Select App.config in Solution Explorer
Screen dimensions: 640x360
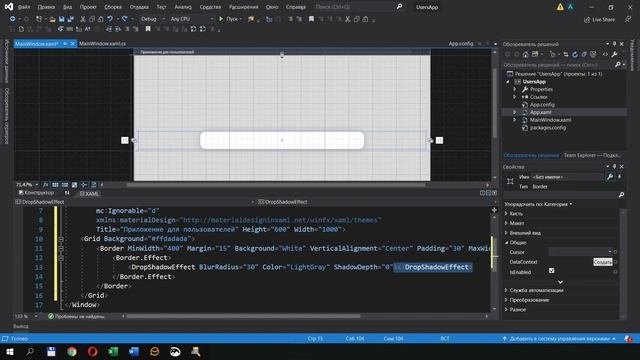(x=542, y=105)
